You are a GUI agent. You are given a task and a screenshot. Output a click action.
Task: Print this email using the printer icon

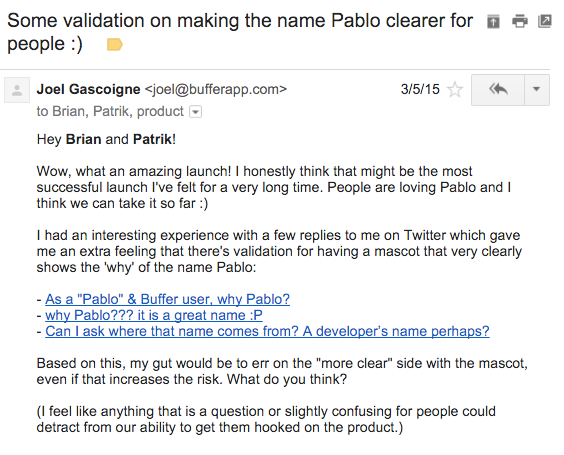tap(519, 21)
